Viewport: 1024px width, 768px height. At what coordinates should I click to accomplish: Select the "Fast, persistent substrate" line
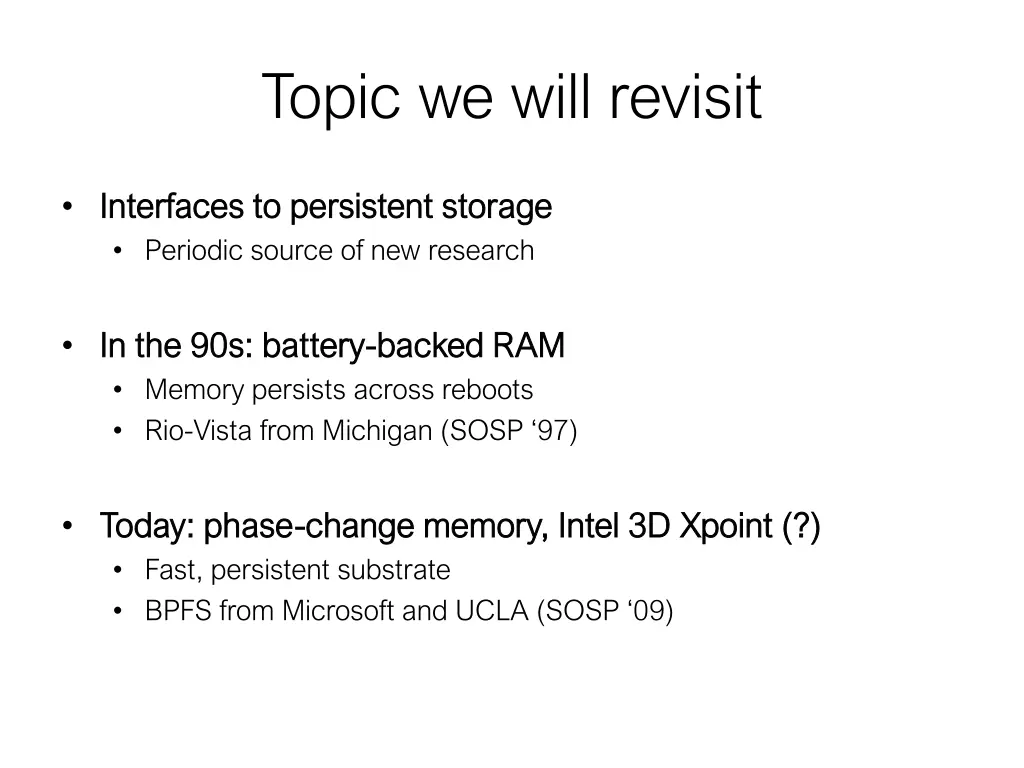coord(297,570)
